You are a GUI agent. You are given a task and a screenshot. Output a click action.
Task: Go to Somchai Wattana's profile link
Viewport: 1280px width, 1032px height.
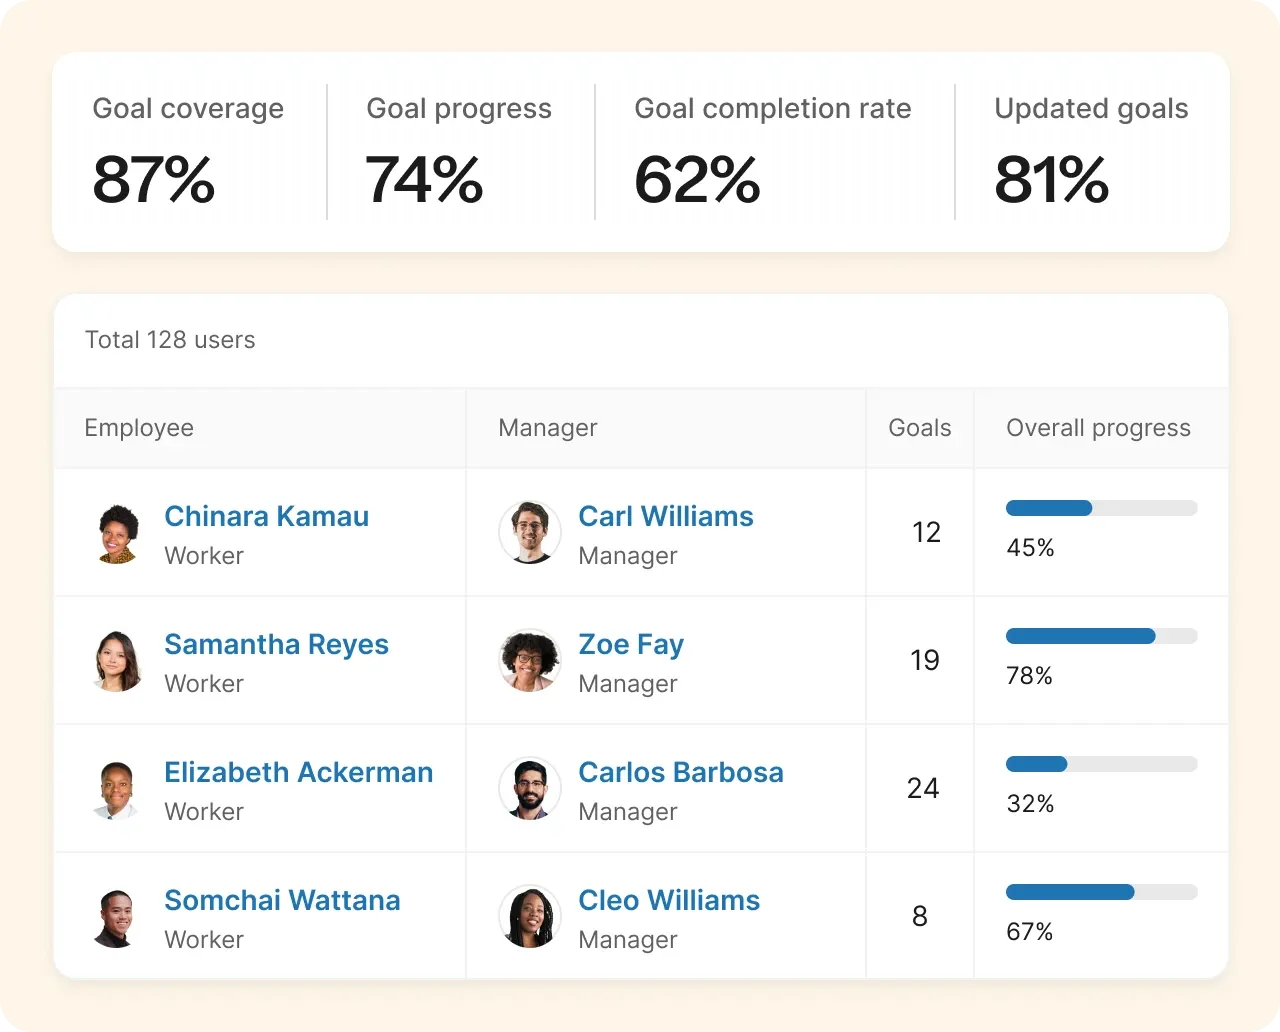(282, 900)
